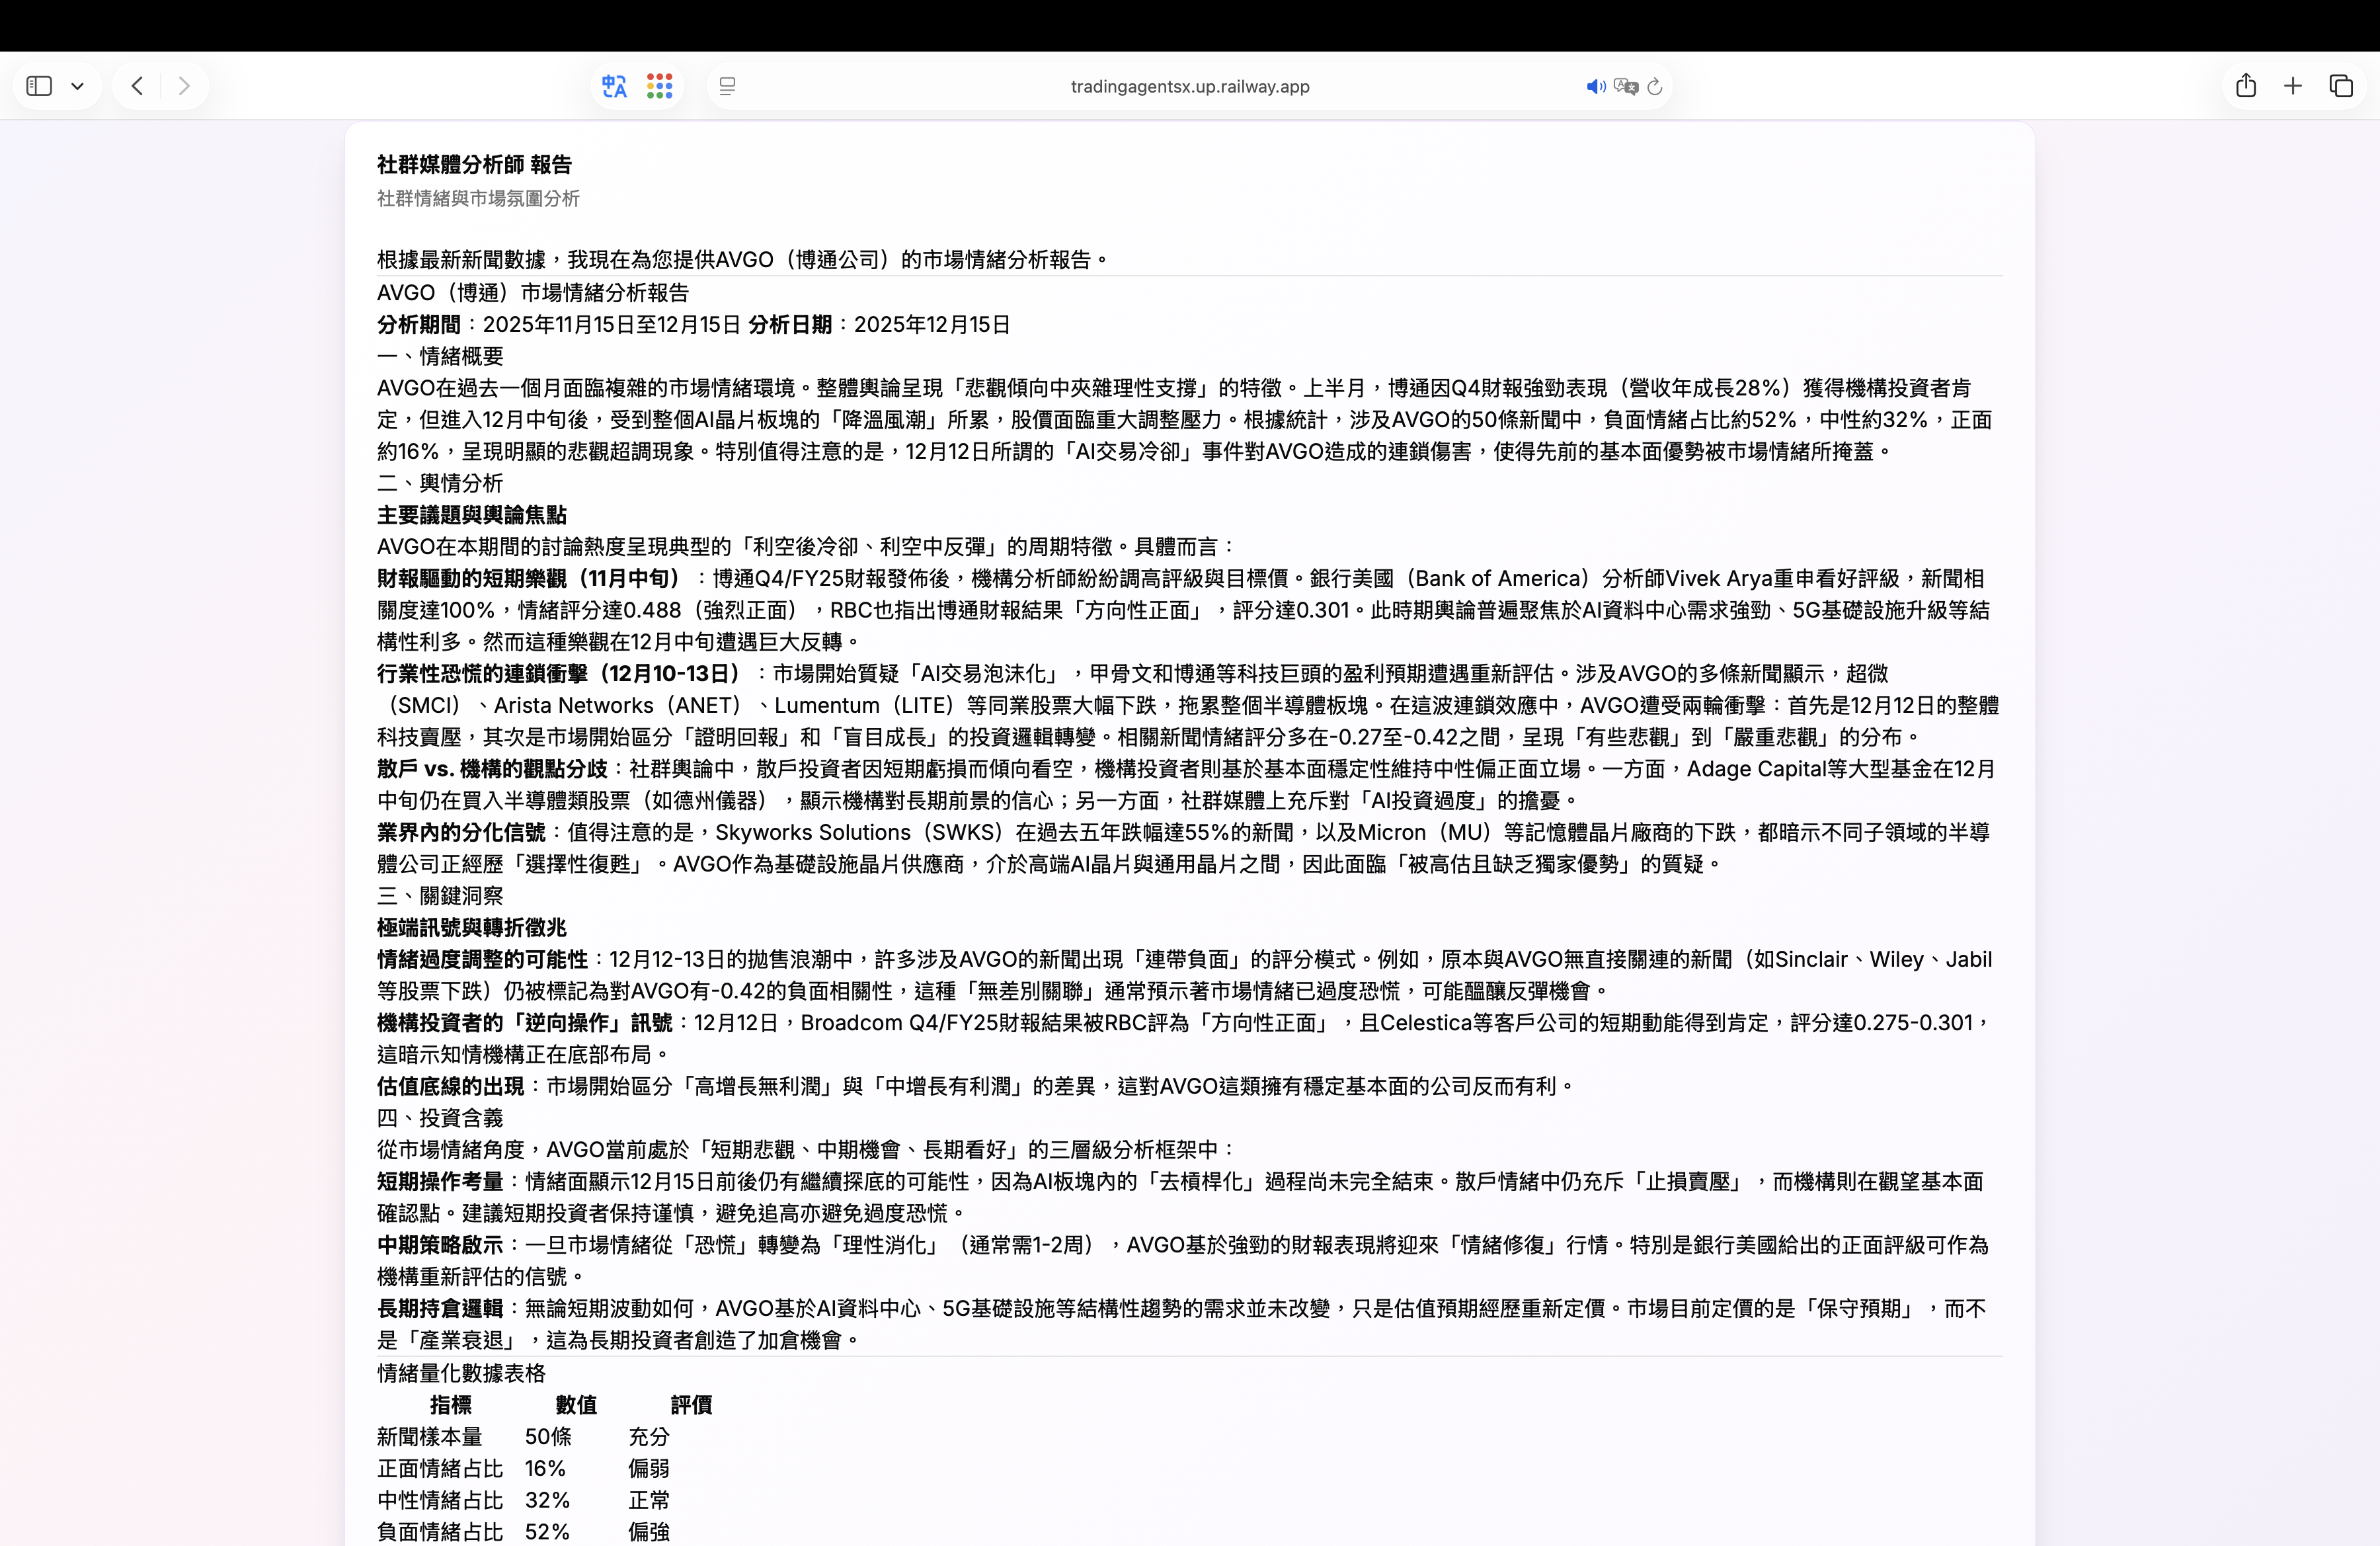Mute the tab audio speaker icon
Screen dimensions: 2380x1546
point(1596,87)
